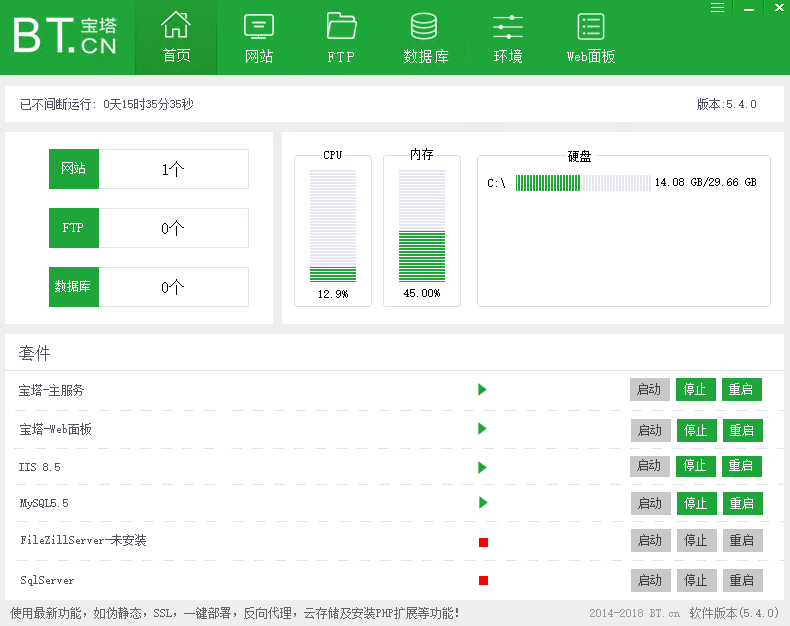The height and width of the screenshot is (626, 790).
Task: Go to the 数据库 database tab
Action: (x=425, y=38)
